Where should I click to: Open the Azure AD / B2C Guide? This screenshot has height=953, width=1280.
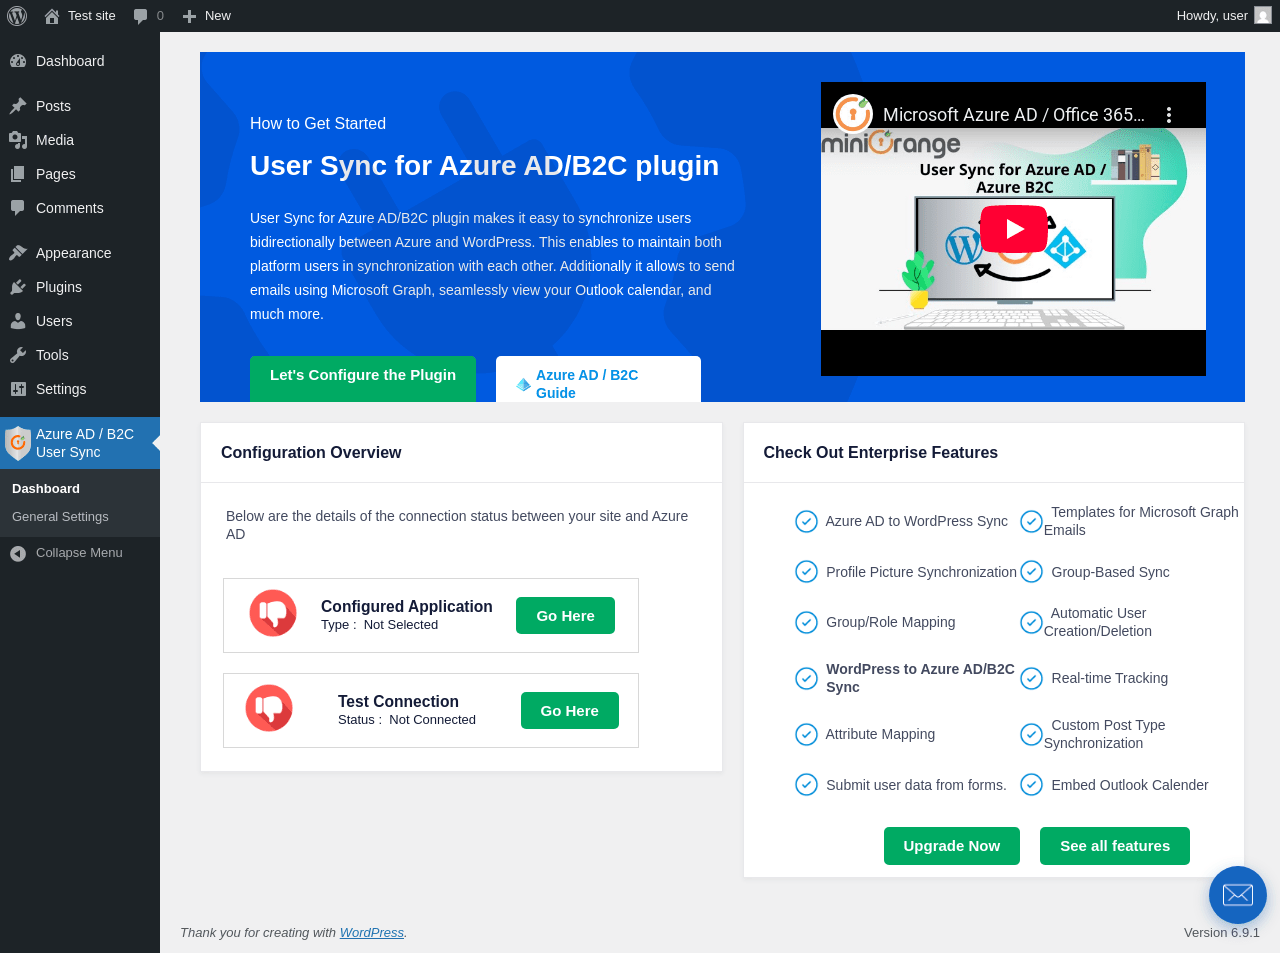click(598, 380)
